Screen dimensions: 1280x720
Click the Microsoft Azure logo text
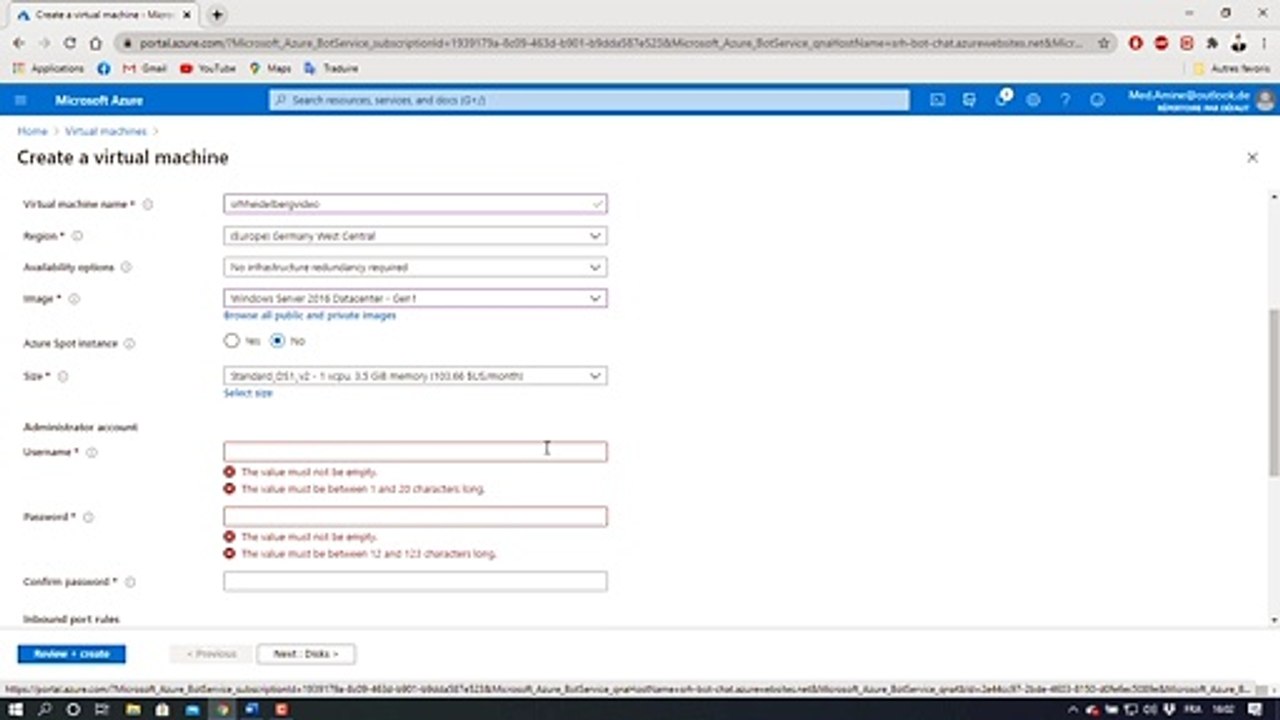99,100
